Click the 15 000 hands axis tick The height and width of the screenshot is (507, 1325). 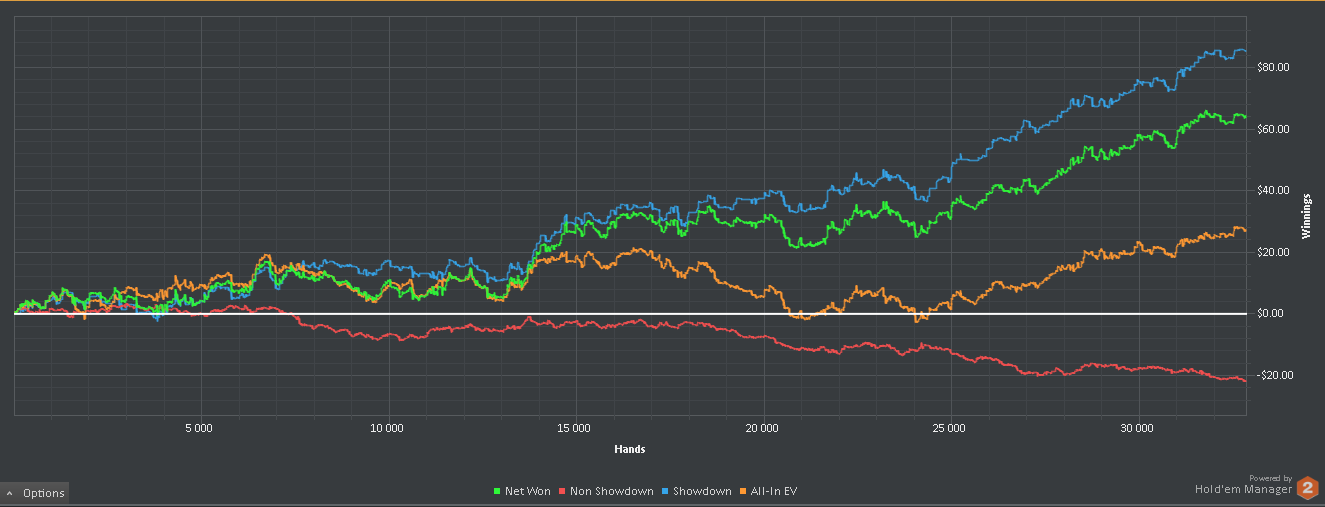(574, 428)
